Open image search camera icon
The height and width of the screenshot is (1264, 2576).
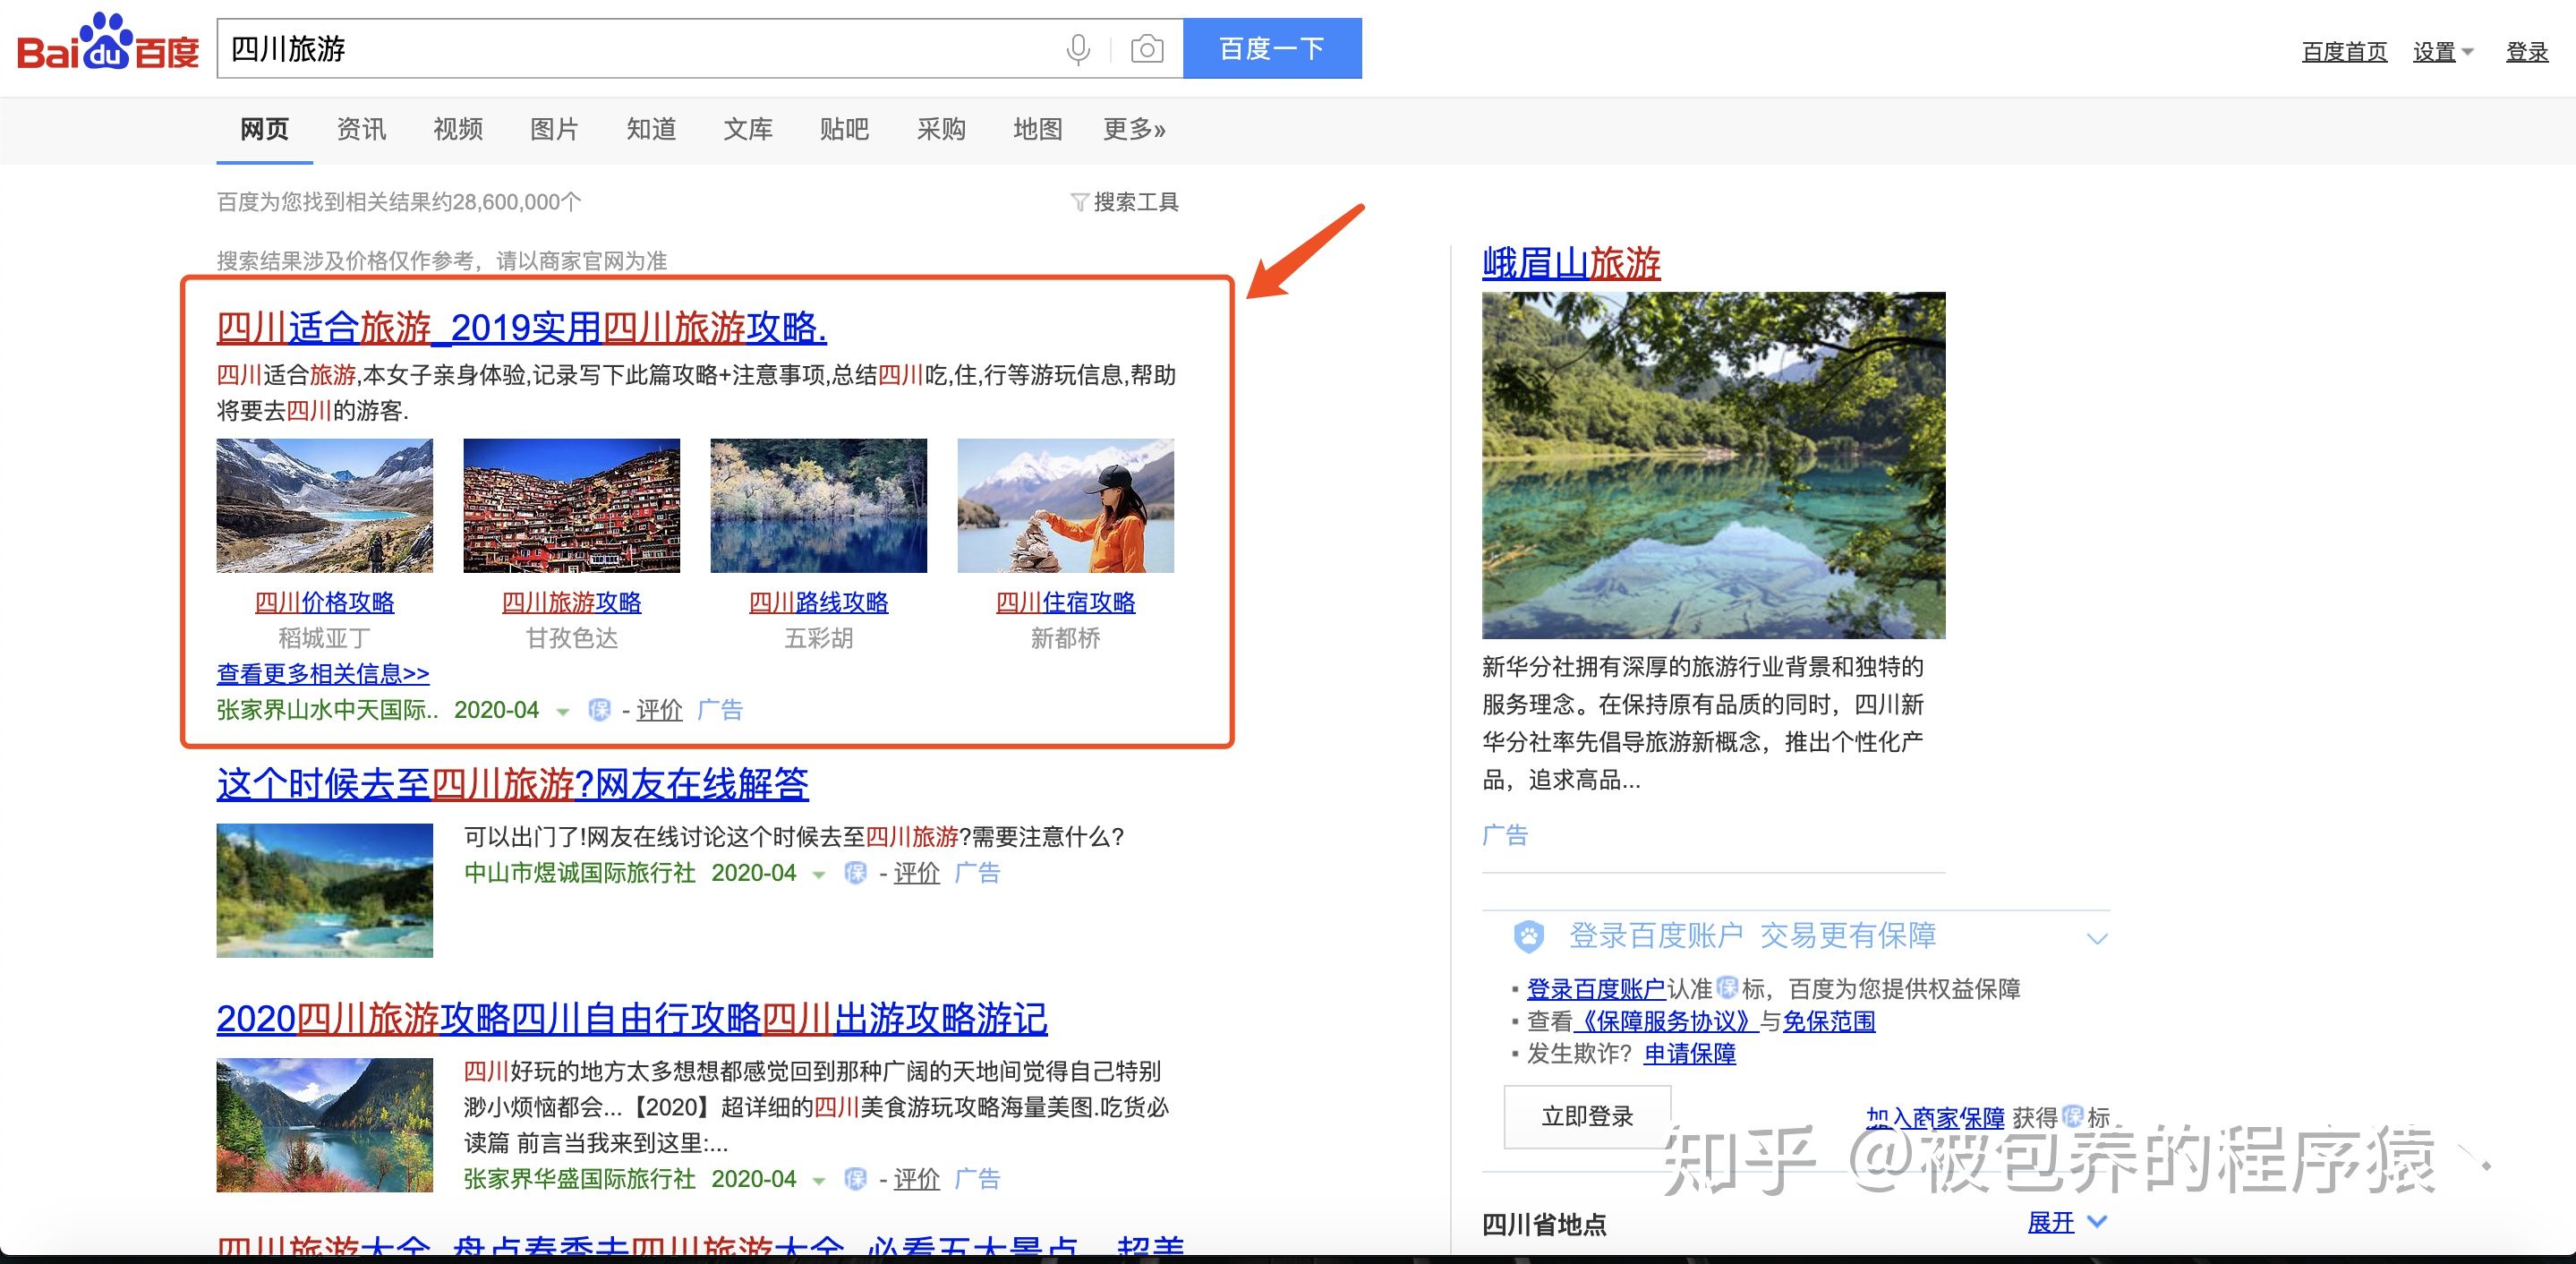click(x=1147, y=49)
